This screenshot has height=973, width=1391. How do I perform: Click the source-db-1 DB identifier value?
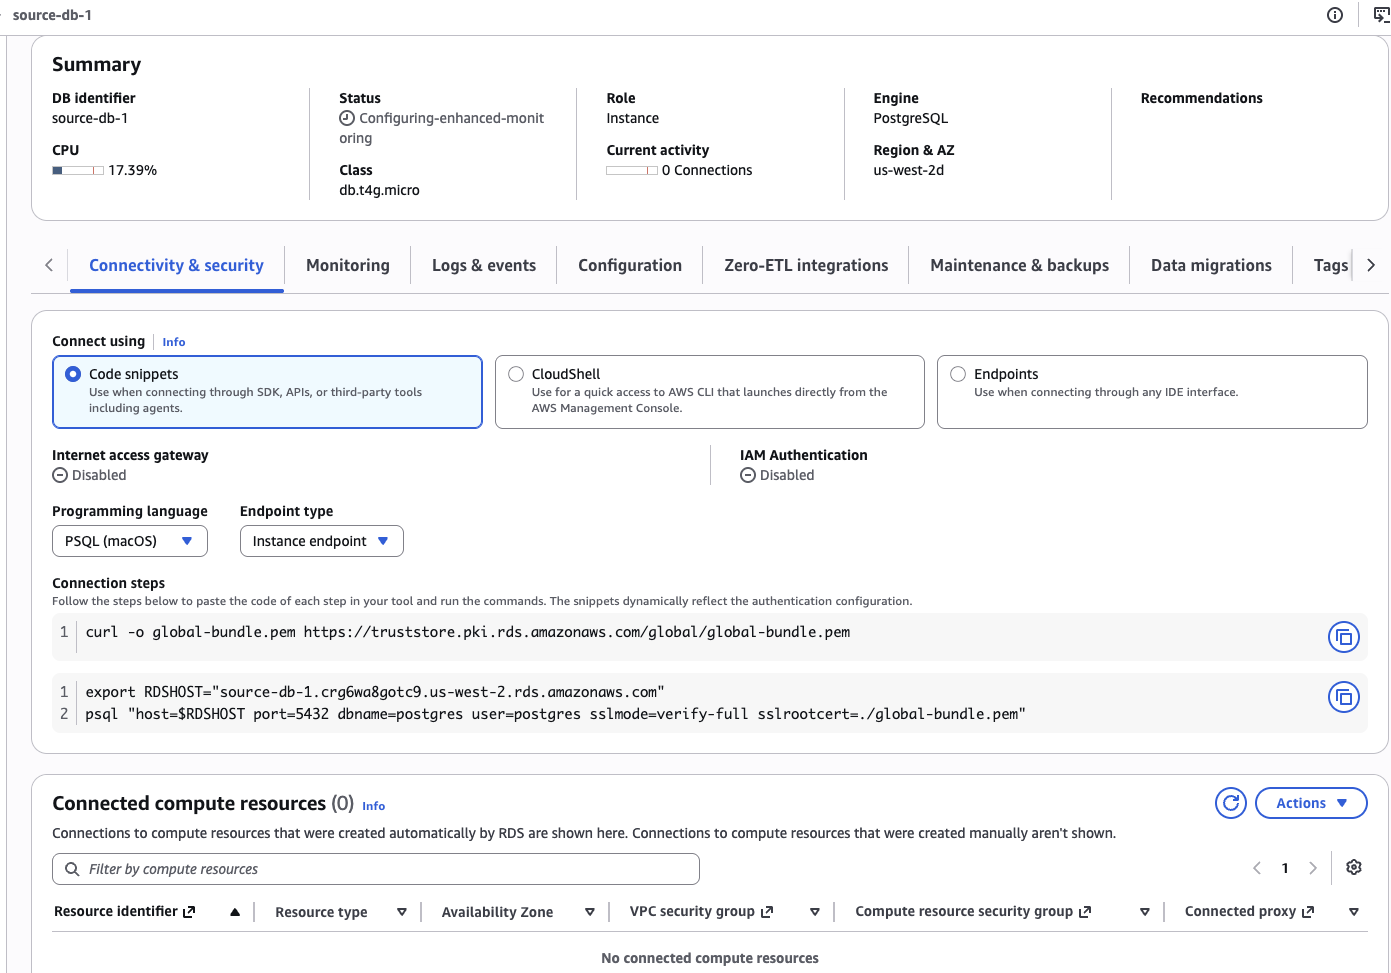90,118
